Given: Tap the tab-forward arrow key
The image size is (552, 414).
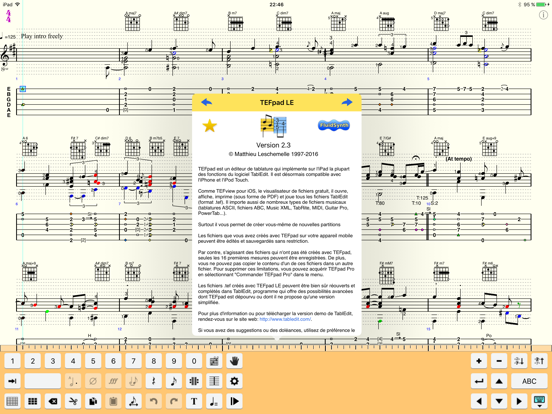Looking at the screenshot, I should point(12,381).
